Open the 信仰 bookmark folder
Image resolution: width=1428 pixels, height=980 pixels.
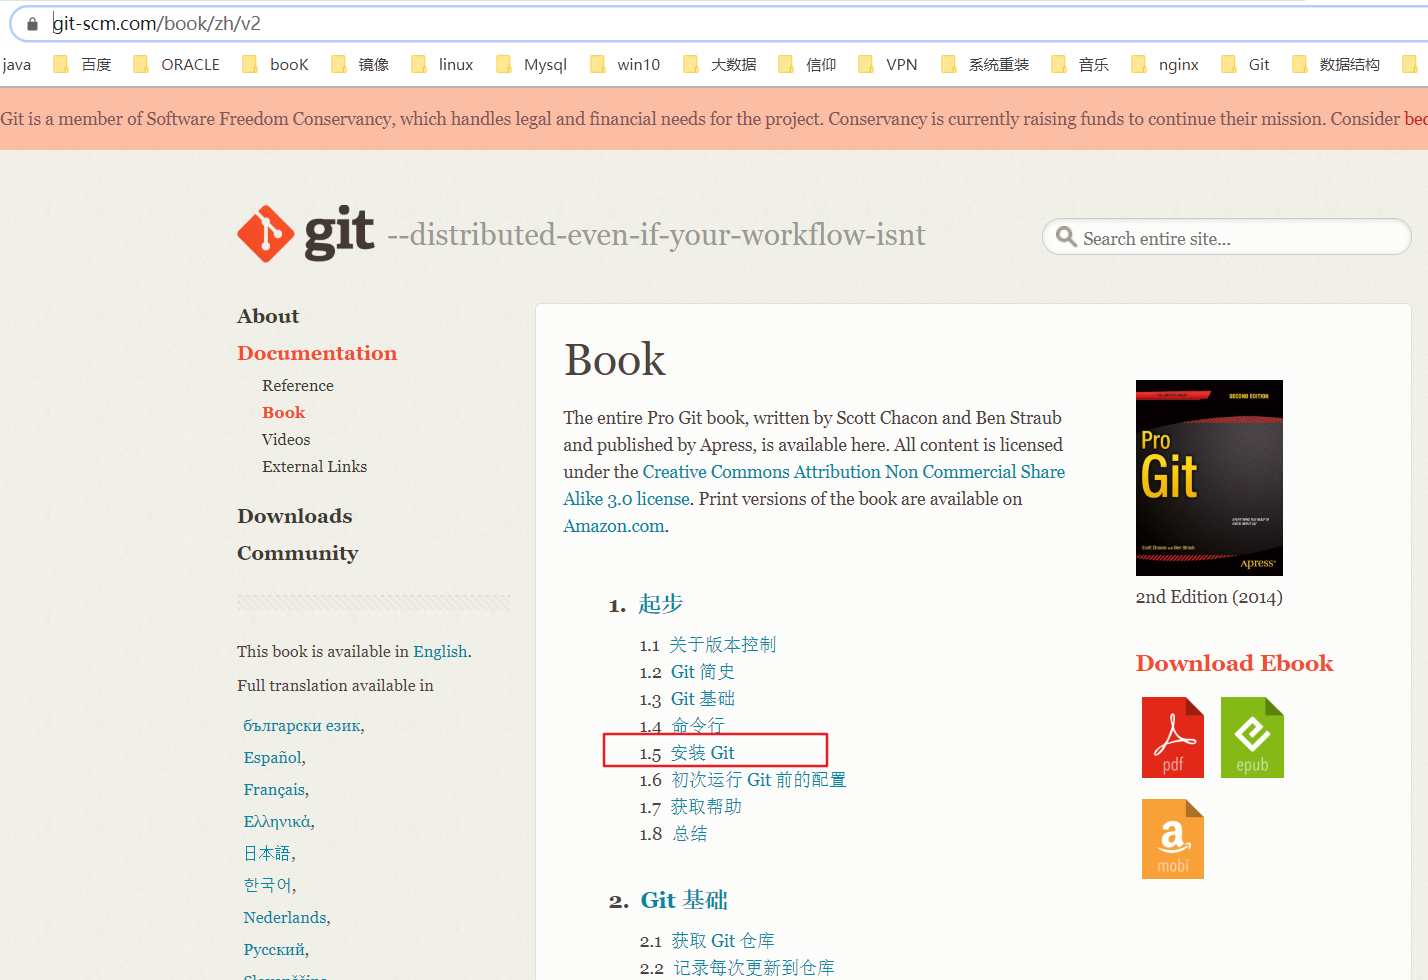807,65
